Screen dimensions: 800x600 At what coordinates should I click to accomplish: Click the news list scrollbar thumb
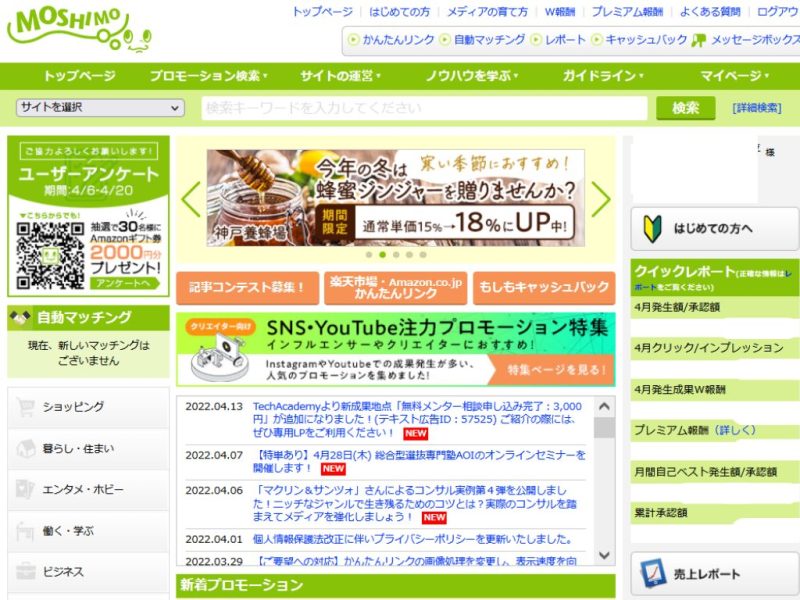[605, 428]
